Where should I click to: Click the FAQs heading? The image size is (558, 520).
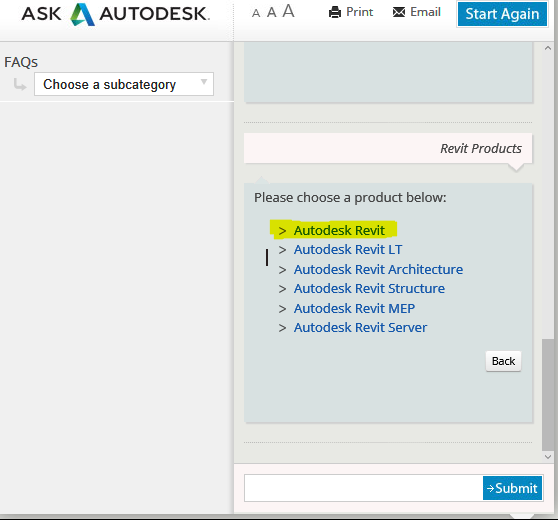coord(21,62)
